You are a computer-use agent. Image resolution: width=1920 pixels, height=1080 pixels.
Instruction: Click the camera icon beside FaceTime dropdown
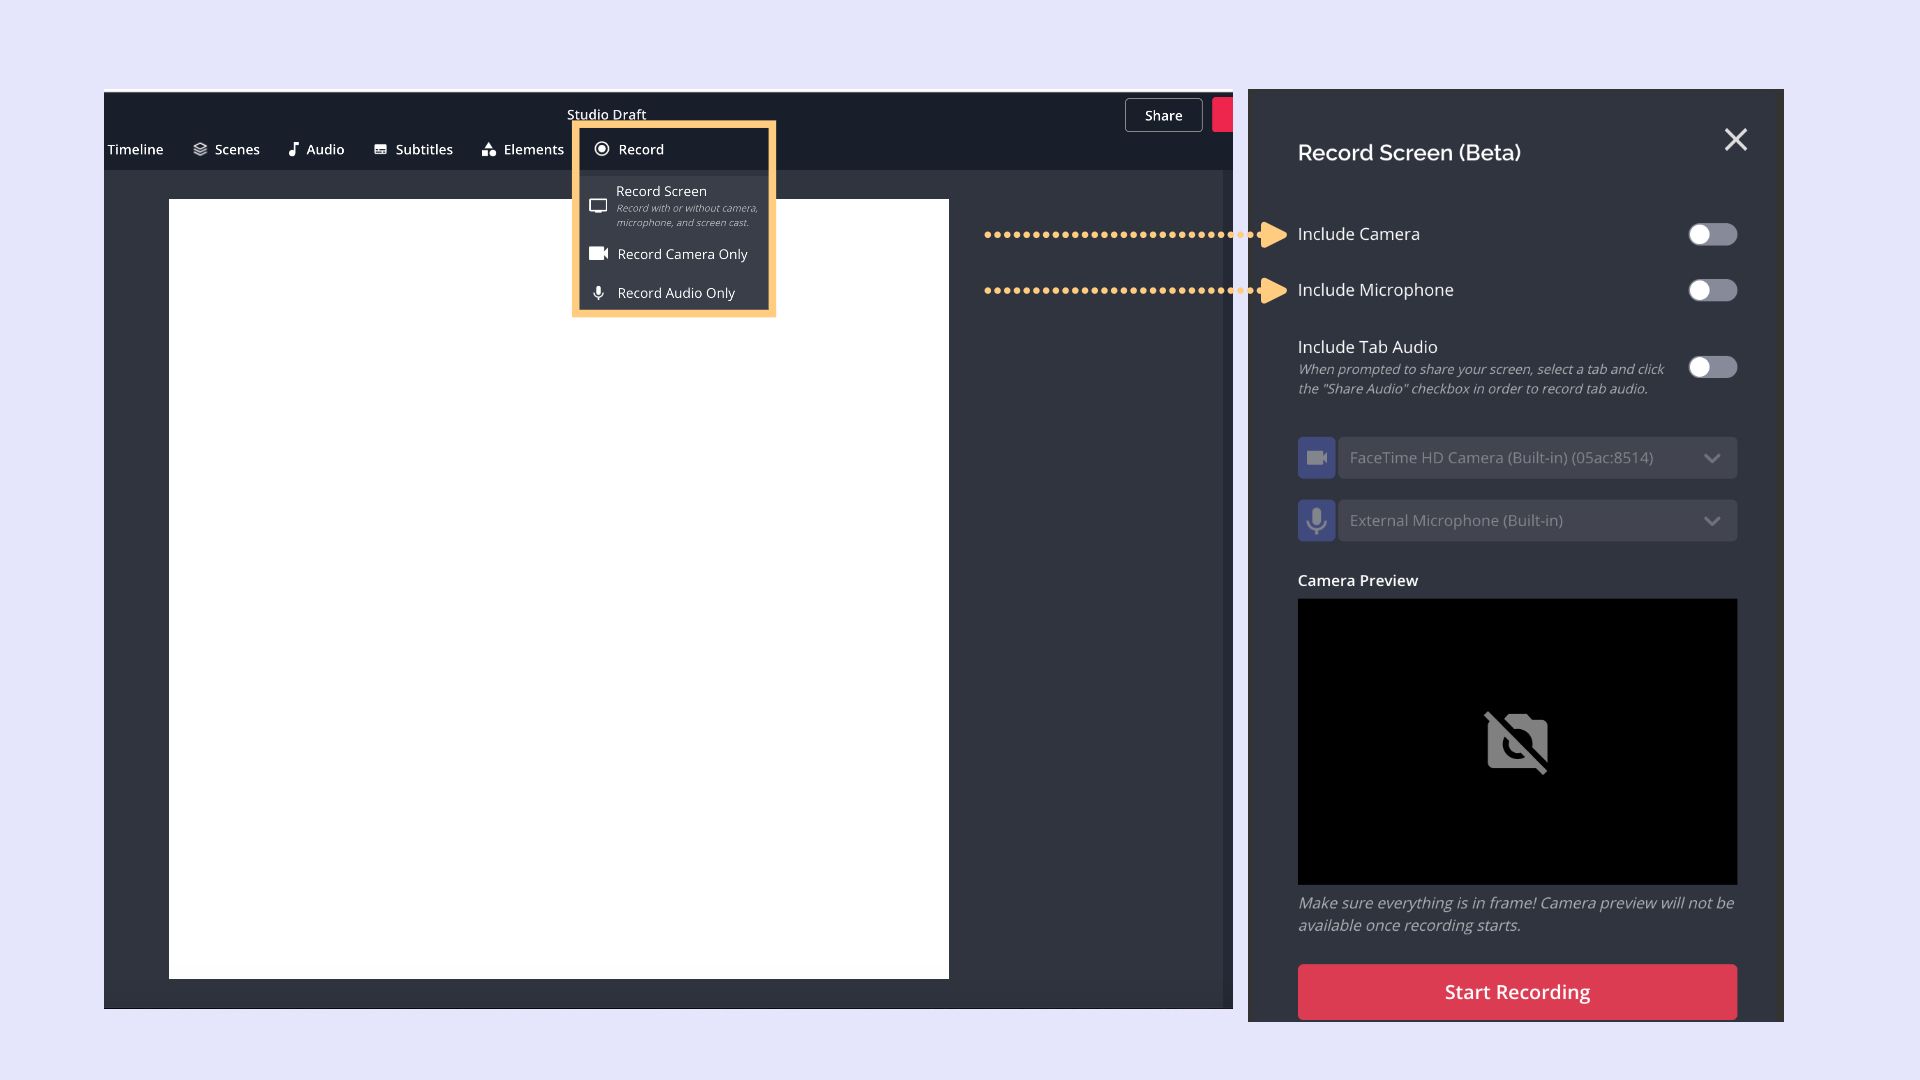(1316, 458)
